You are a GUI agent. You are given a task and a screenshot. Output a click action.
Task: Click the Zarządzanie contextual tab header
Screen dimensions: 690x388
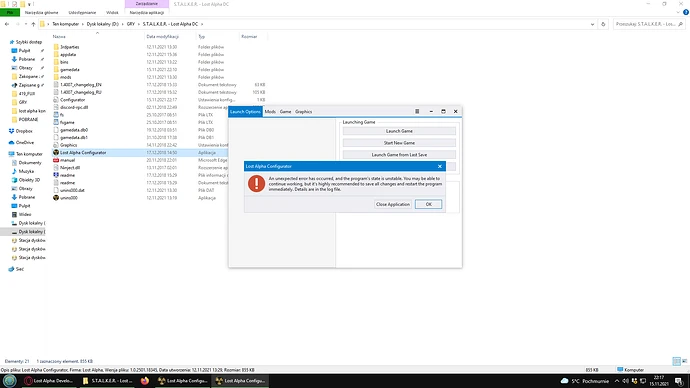[x=147, y=4]
